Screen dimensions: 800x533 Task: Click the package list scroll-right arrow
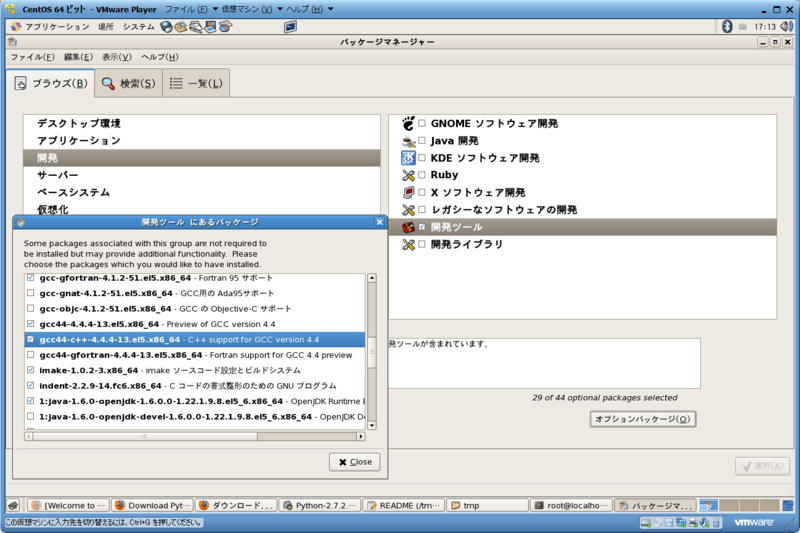point(361,437)
